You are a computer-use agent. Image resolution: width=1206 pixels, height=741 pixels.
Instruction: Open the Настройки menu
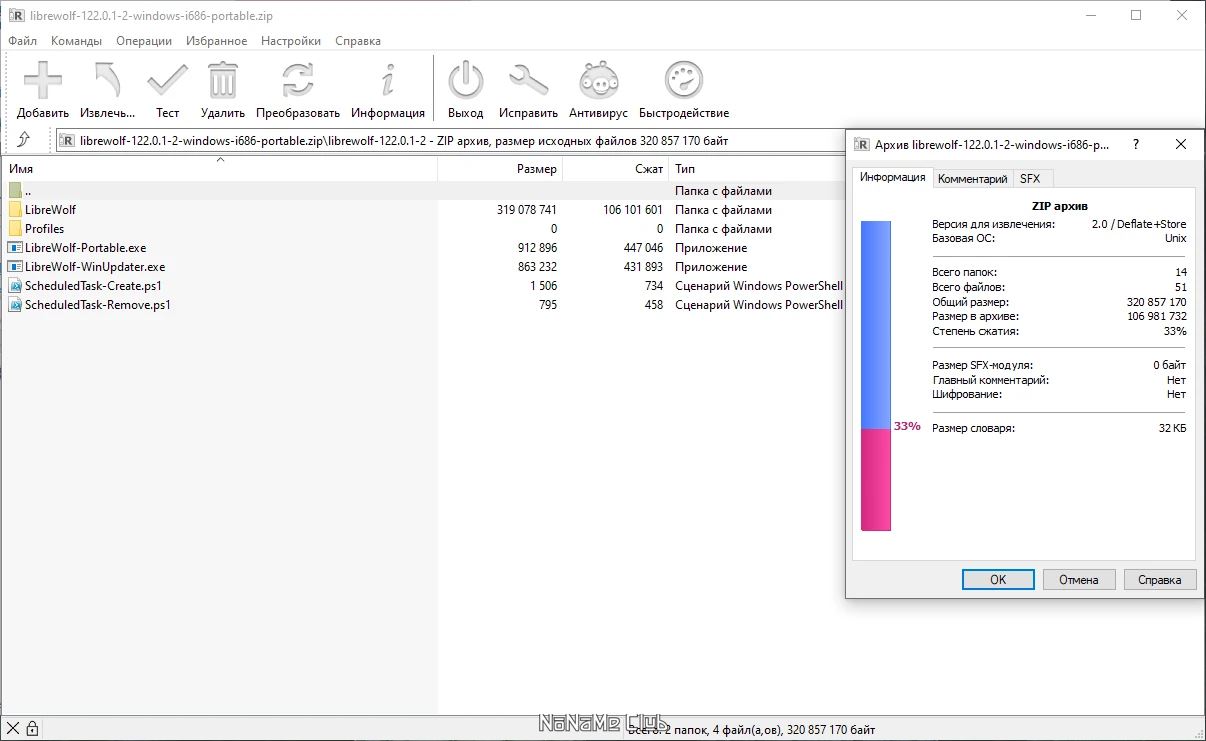click(x=290, y=41)
